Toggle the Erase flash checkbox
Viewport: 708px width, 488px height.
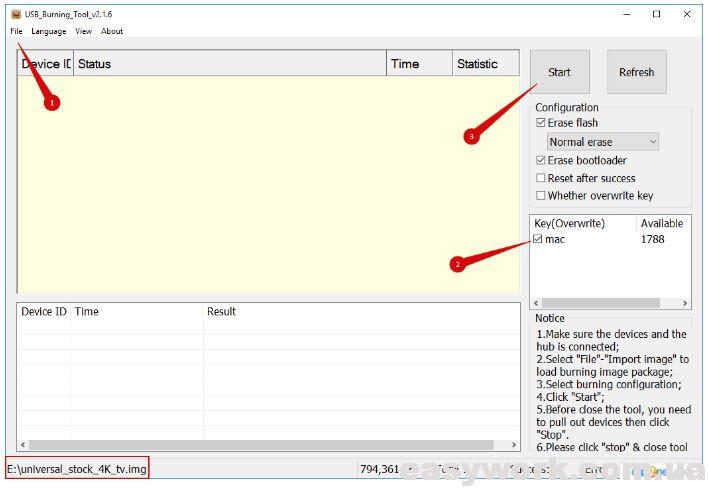coord(540,123)
